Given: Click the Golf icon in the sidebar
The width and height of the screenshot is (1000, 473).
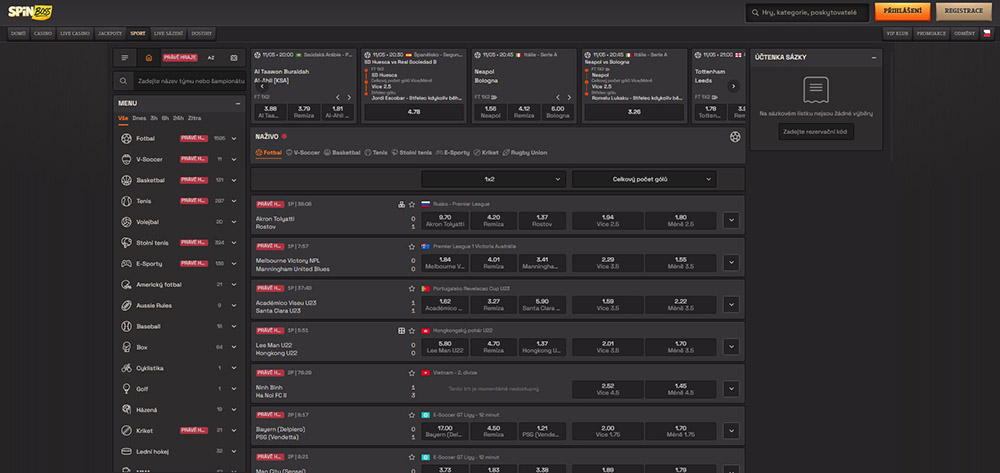Looking at the screenshot, I should click(x=126, y=389).
